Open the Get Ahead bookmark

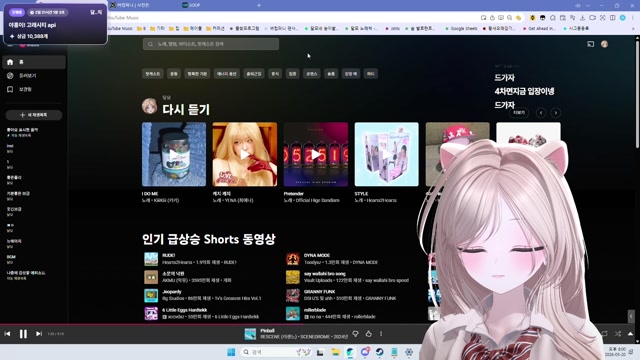point(539,29)
